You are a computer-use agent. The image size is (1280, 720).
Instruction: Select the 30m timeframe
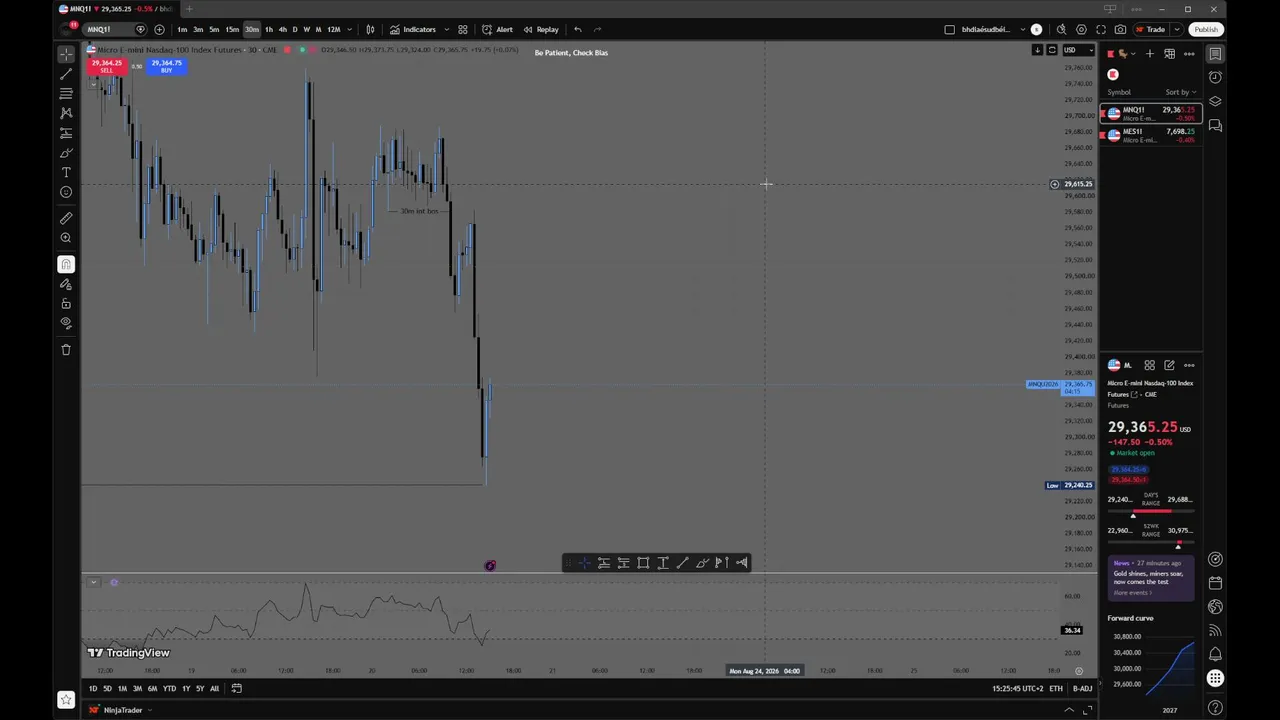252,29
